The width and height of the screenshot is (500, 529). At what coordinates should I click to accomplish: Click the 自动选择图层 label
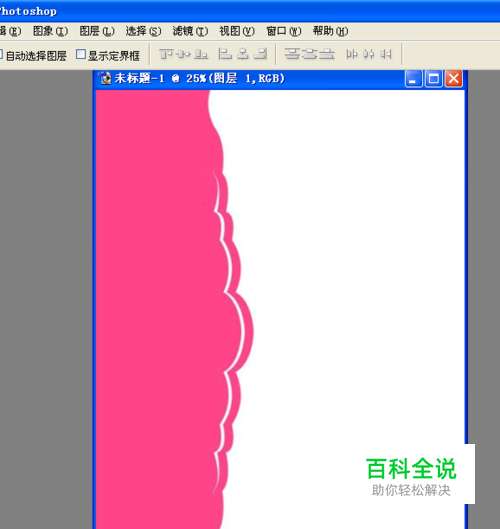36,56
